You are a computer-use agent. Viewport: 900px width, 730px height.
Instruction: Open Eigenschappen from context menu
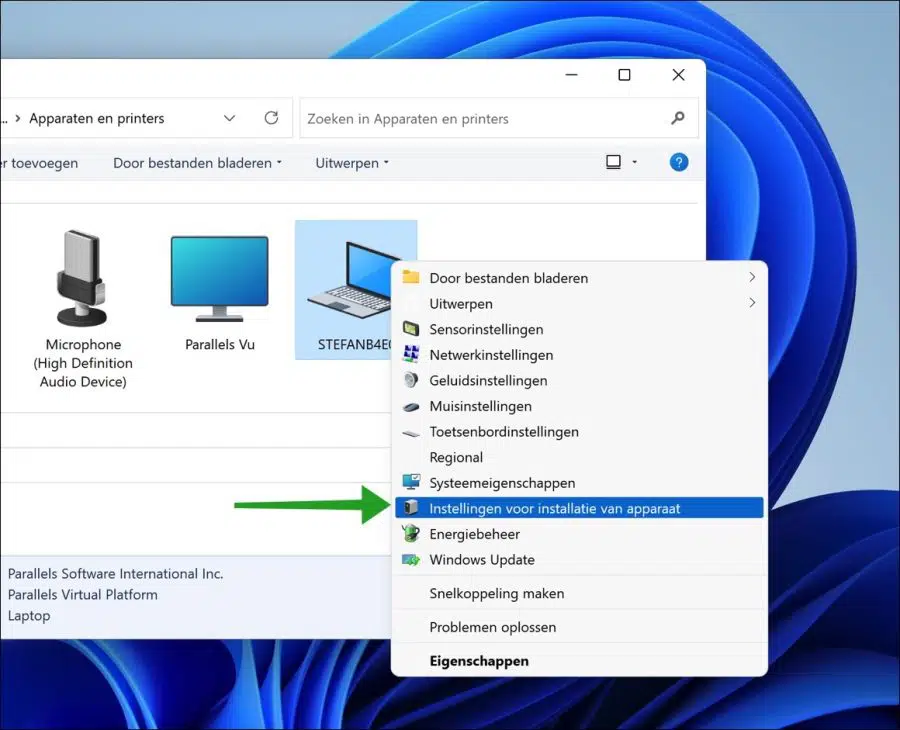(x=579, y=661)
